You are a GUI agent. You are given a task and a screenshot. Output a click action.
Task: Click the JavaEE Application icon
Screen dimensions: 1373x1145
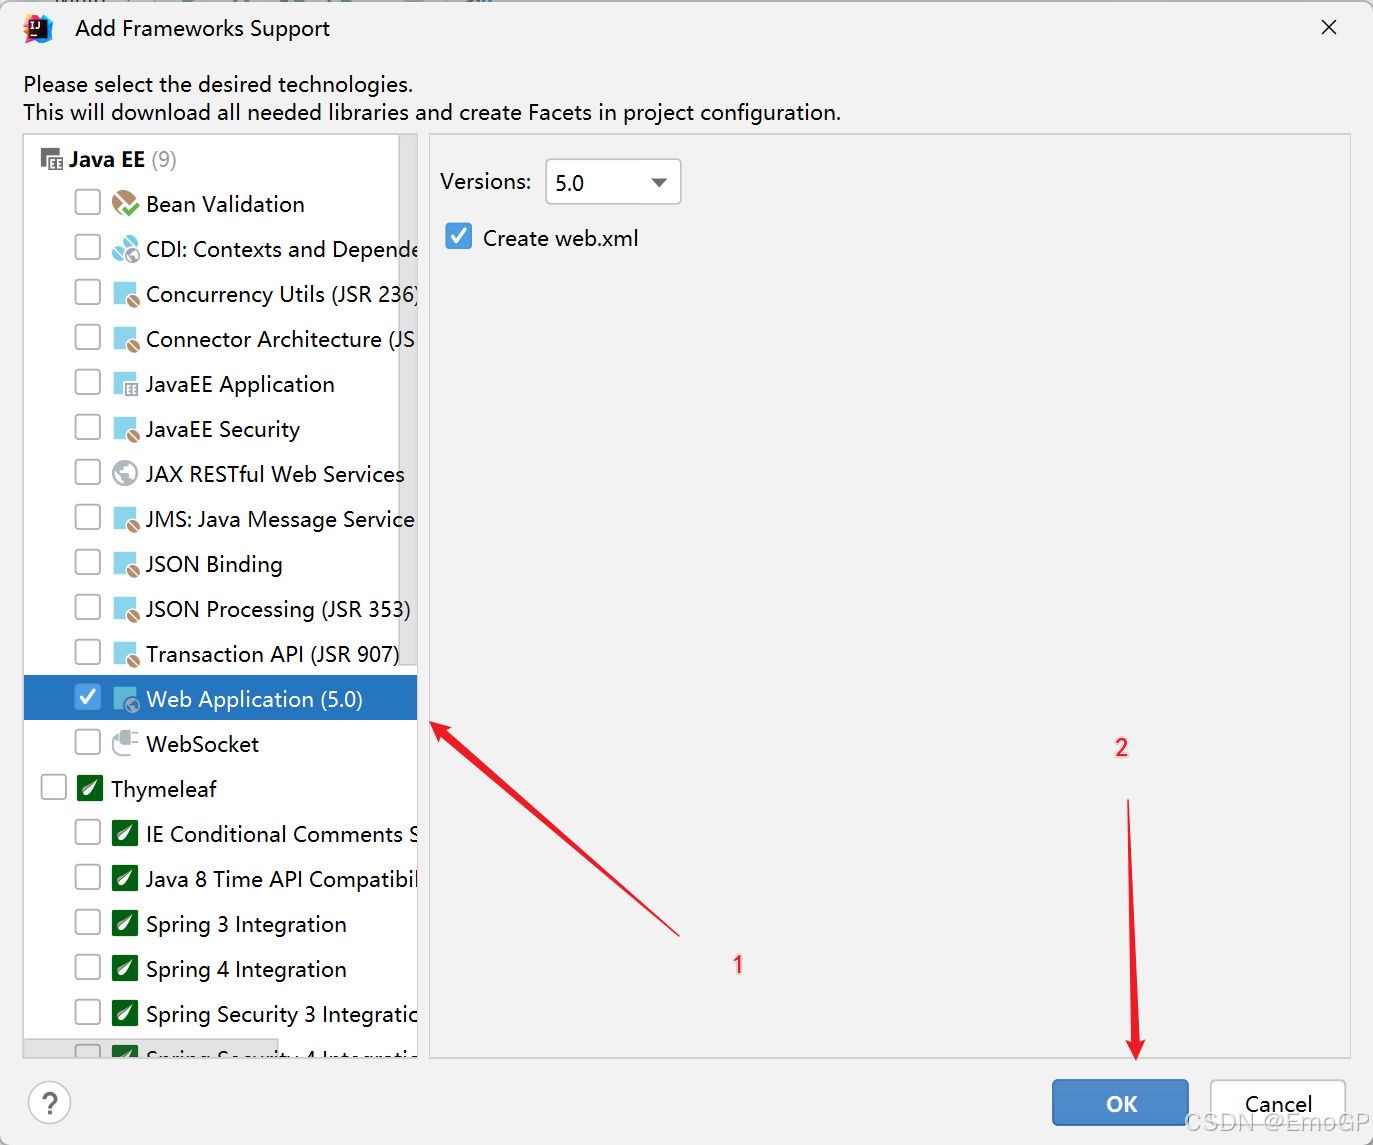point(125,384)
